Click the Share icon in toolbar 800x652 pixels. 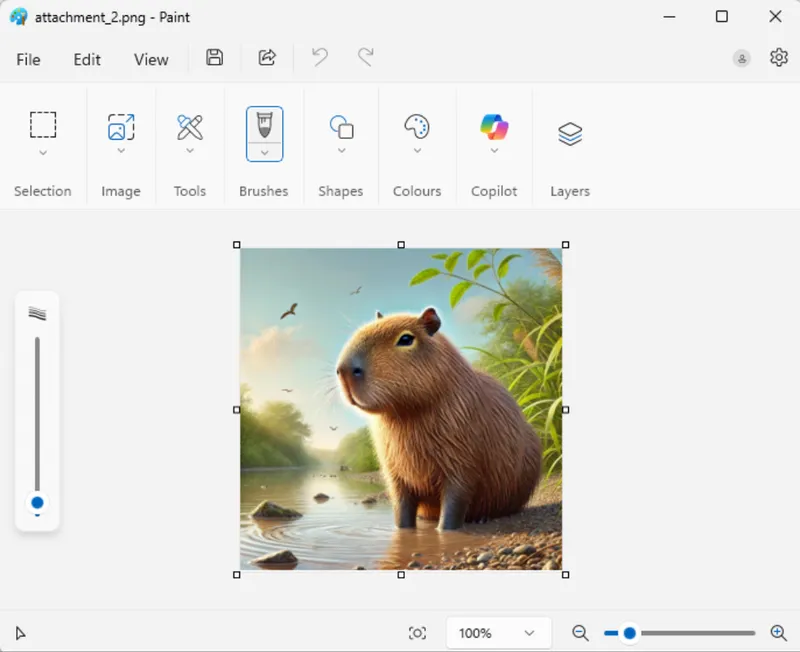coord(267,58)
